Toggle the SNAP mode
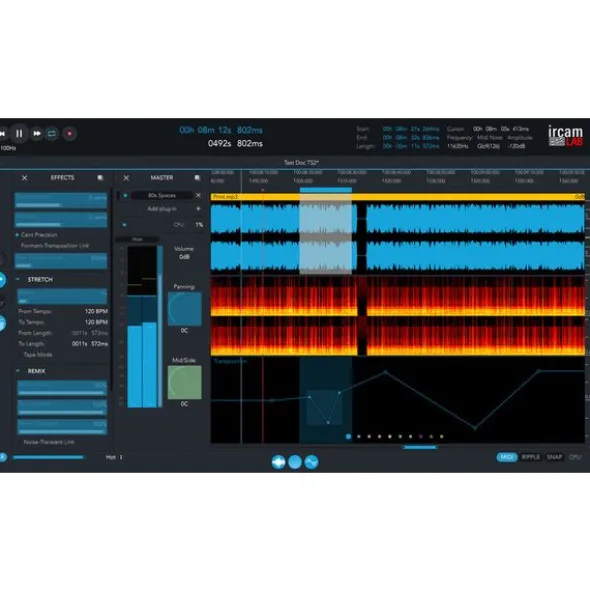This screenshot has height=591, width=590. [554, 457]
